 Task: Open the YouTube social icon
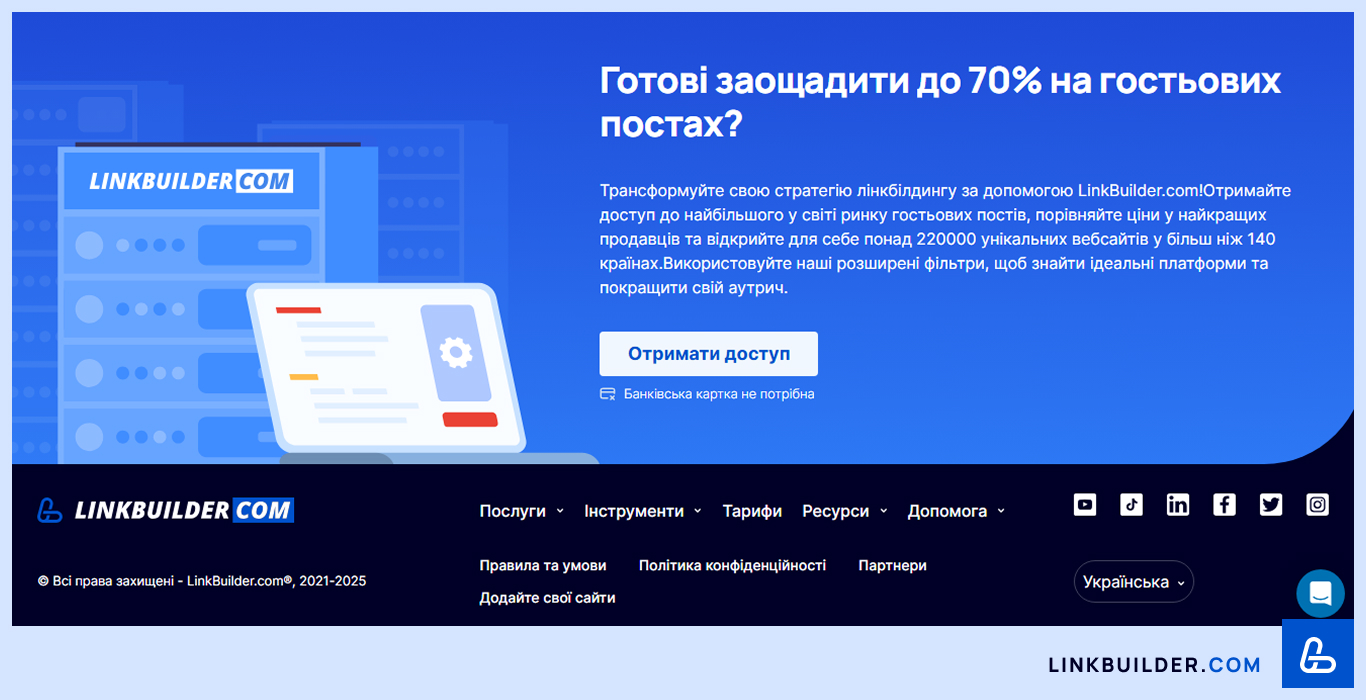point(1085,505)
